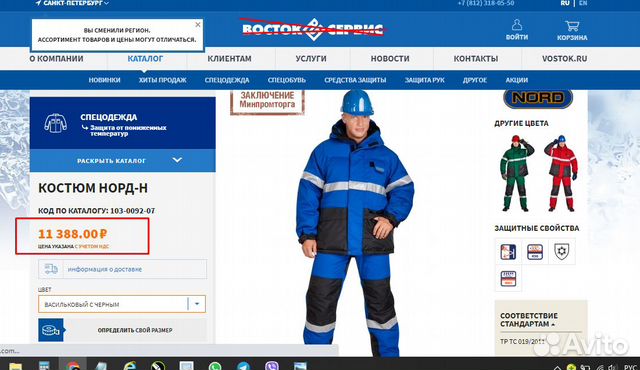This screenshot has width=640, height=370.
Task: Click the Восток-Сервис logo
Action: (313, 29)
